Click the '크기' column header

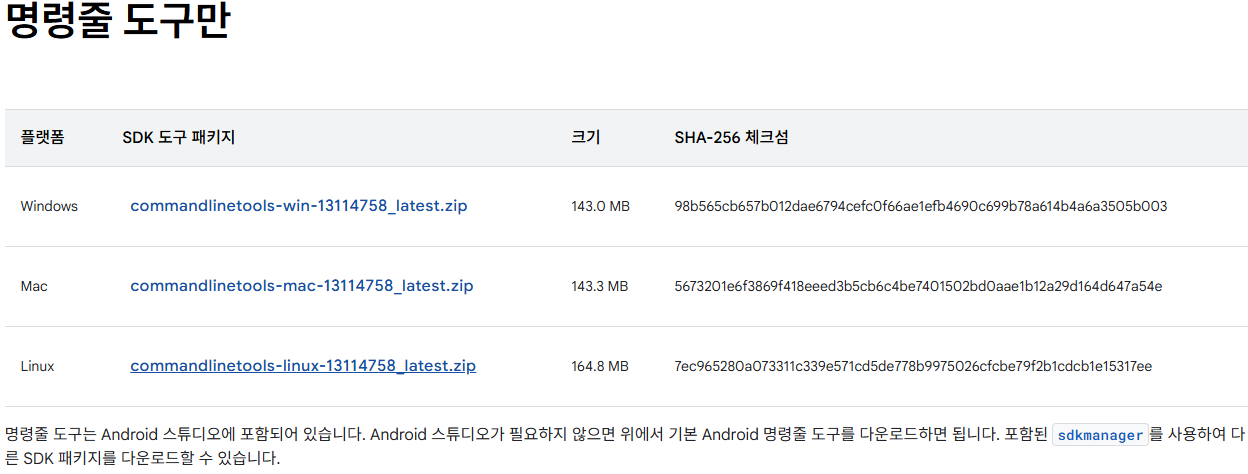(x=586, y=138)
